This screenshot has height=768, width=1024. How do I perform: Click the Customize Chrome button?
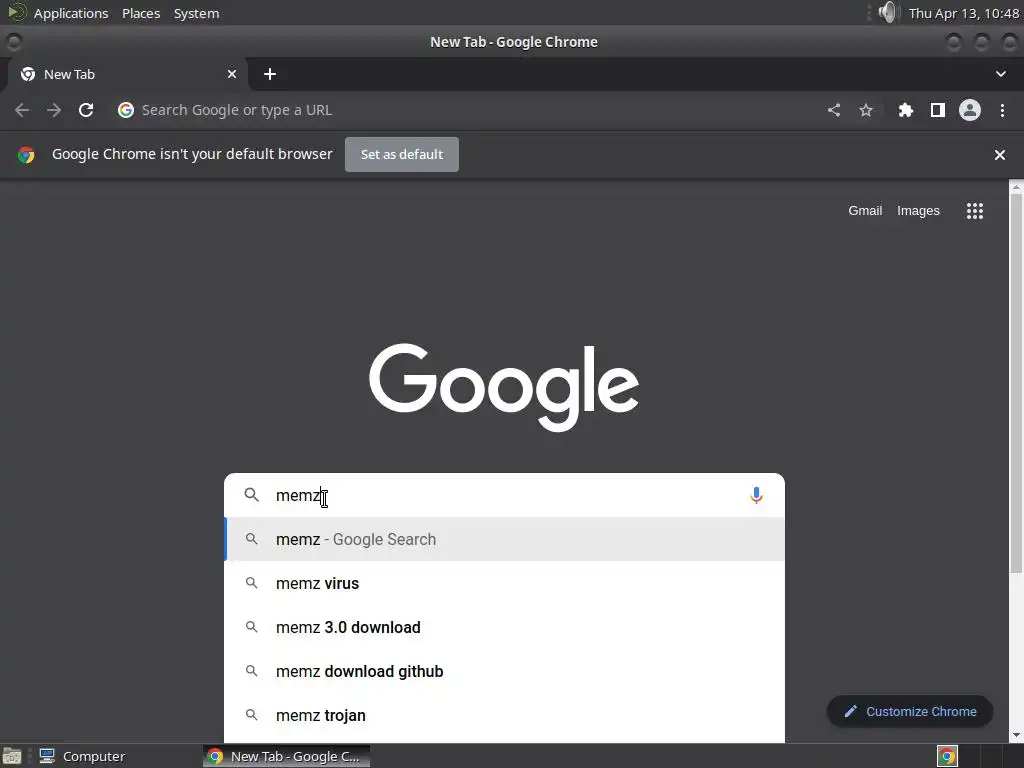[910, 712]
